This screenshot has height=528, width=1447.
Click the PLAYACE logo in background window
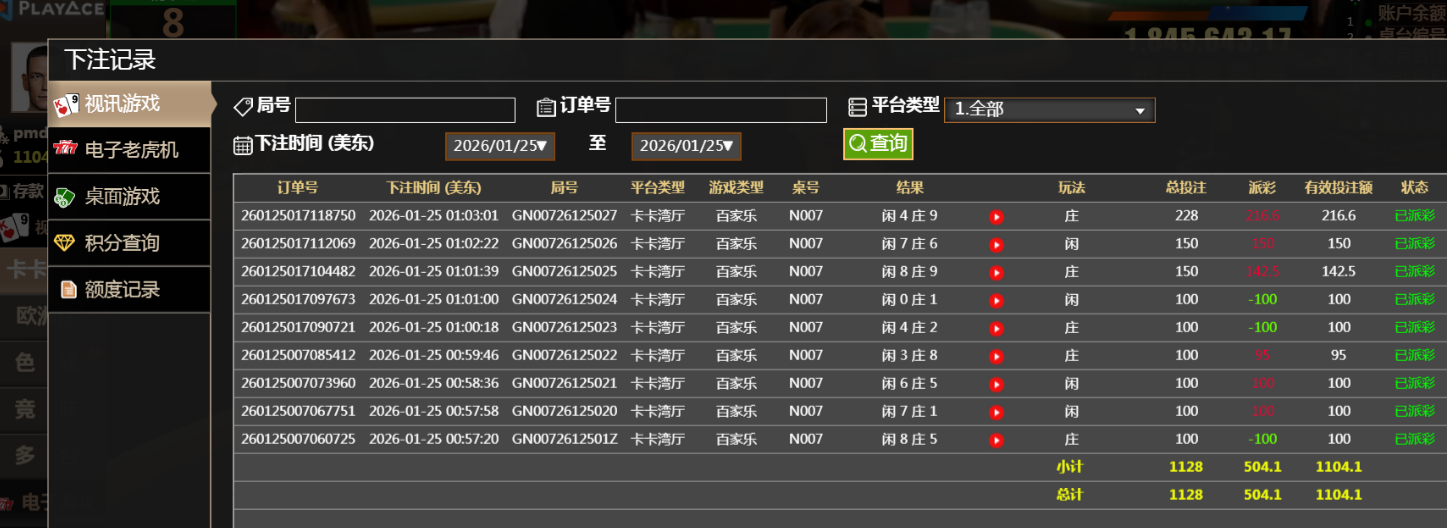pos(51,8)
